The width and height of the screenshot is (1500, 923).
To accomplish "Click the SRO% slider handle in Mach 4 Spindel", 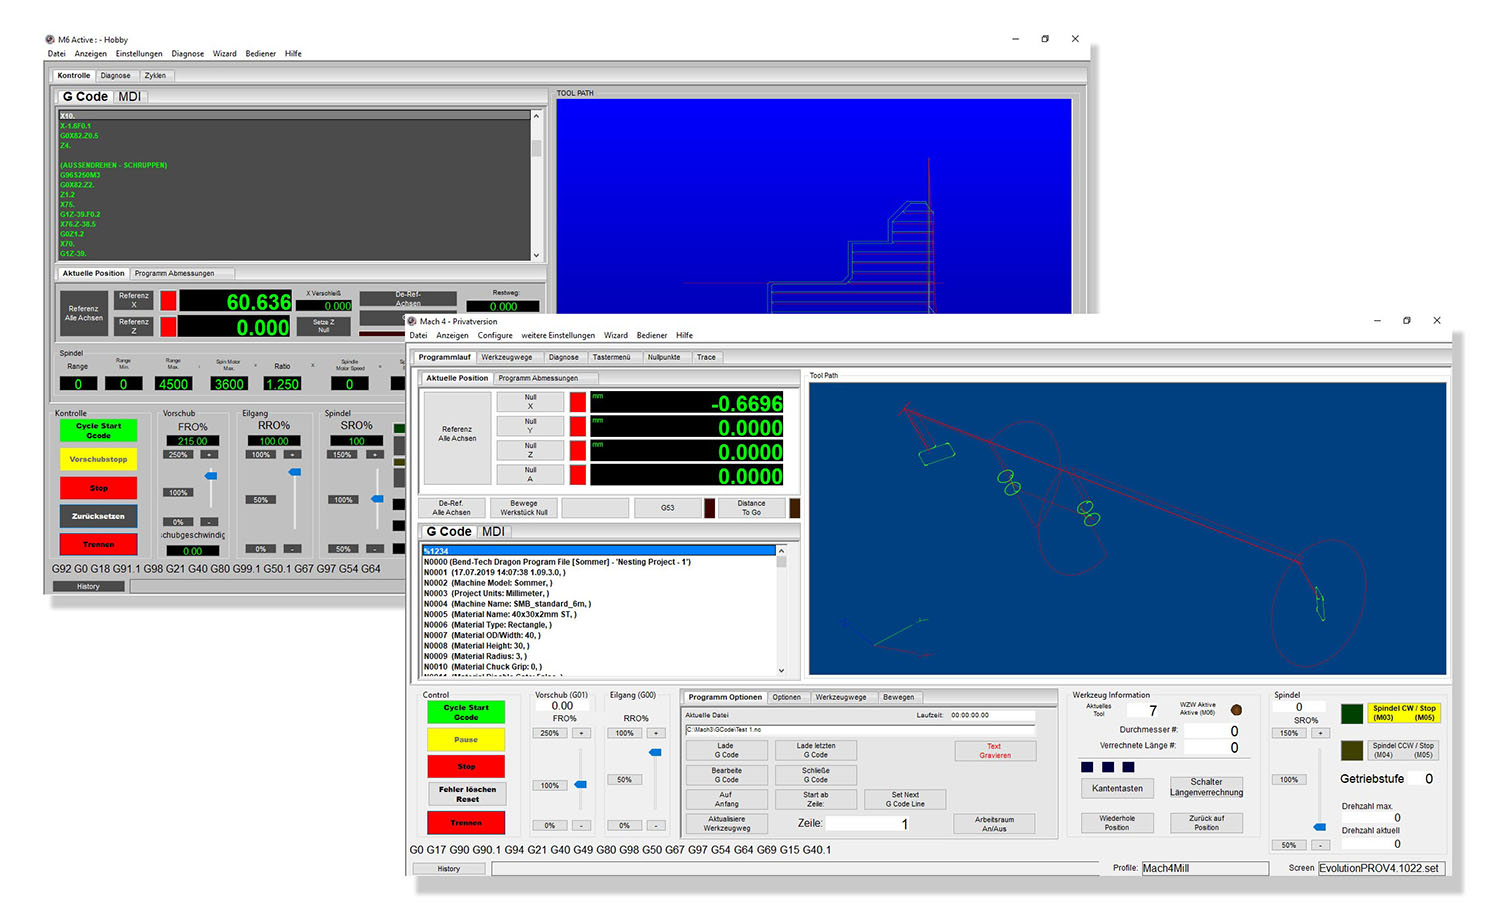I will coord(1319,827).
